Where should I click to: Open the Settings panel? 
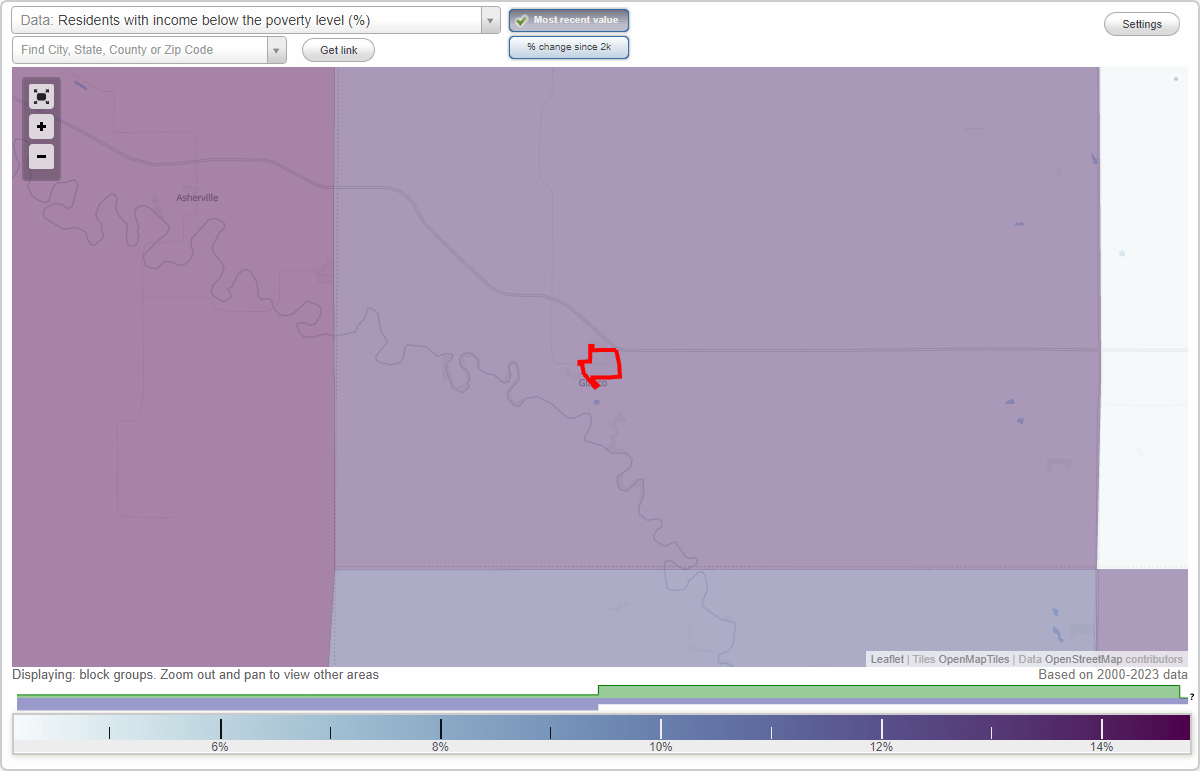pos(1141,23)
